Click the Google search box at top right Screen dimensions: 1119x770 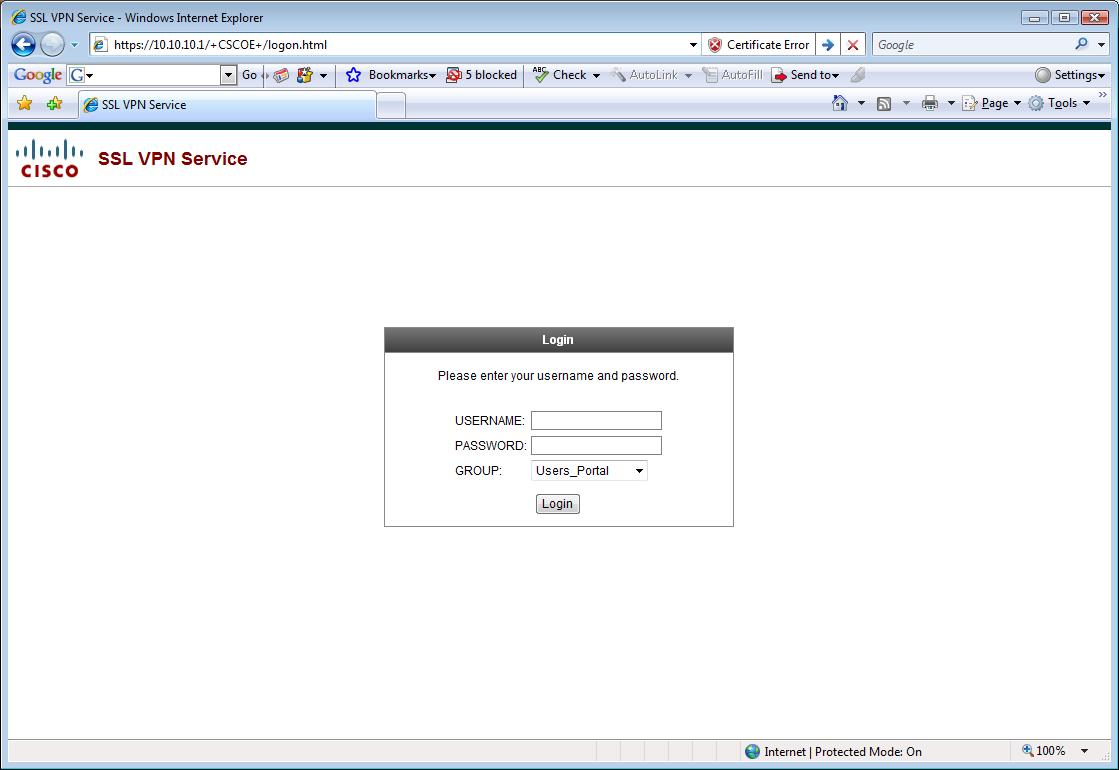coord(971,44)
